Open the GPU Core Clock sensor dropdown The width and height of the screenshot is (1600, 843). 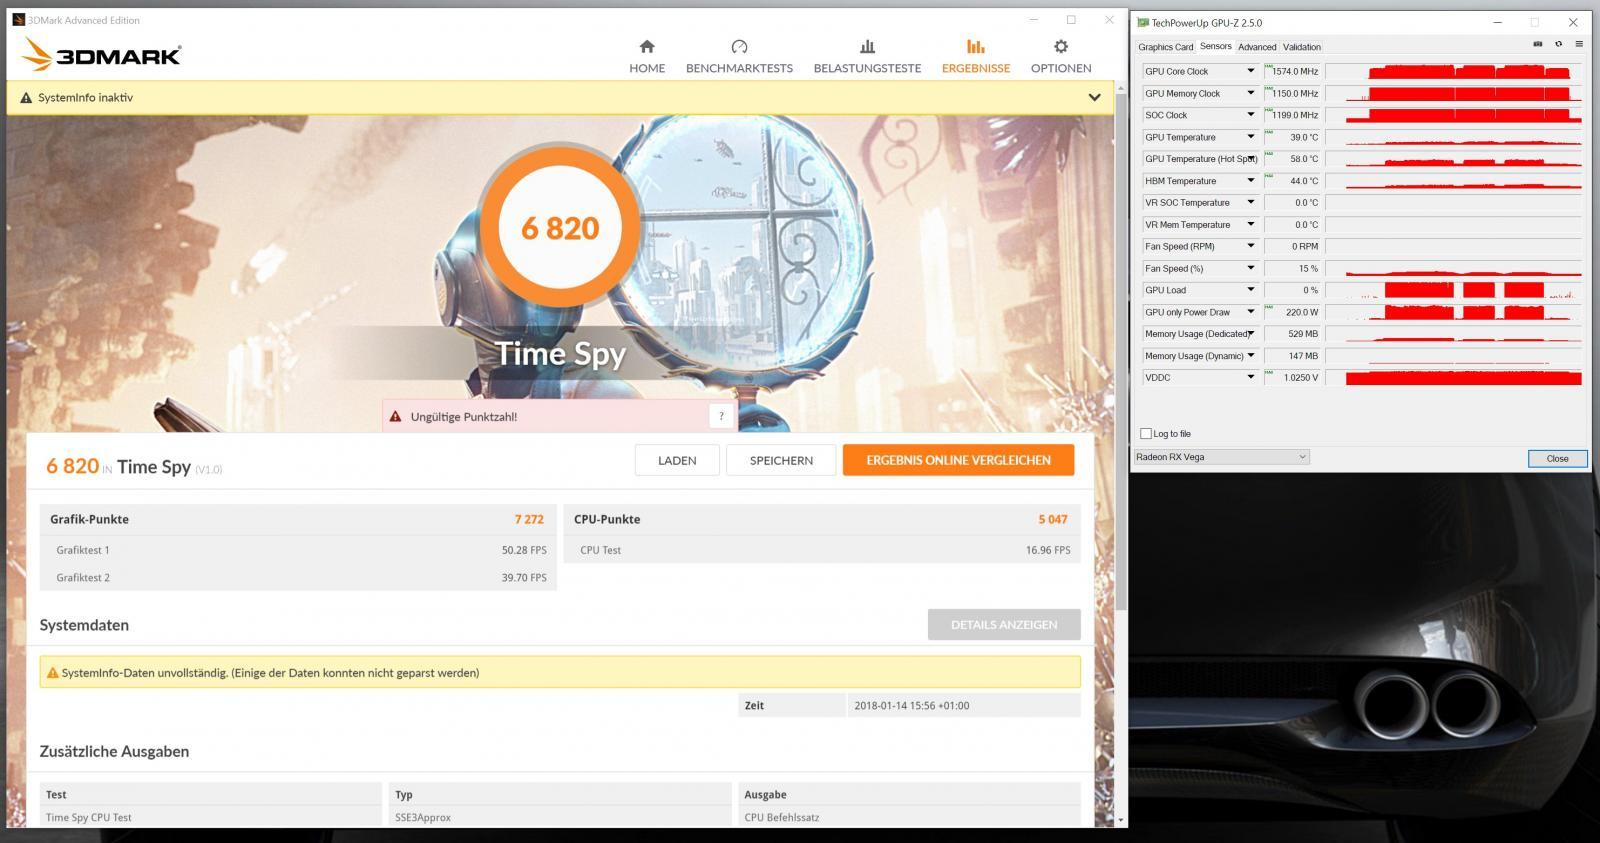click(1250, 71)
